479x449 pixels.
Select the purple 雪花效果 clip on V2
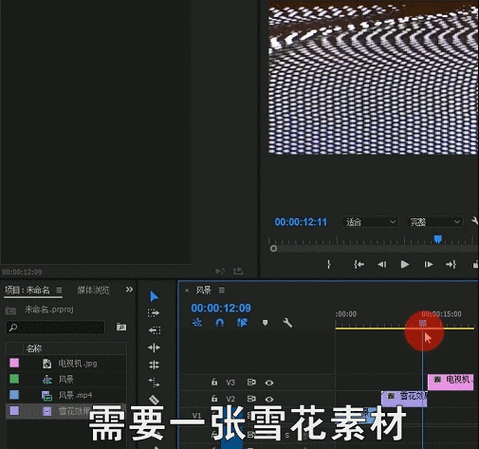click(404, 398)
